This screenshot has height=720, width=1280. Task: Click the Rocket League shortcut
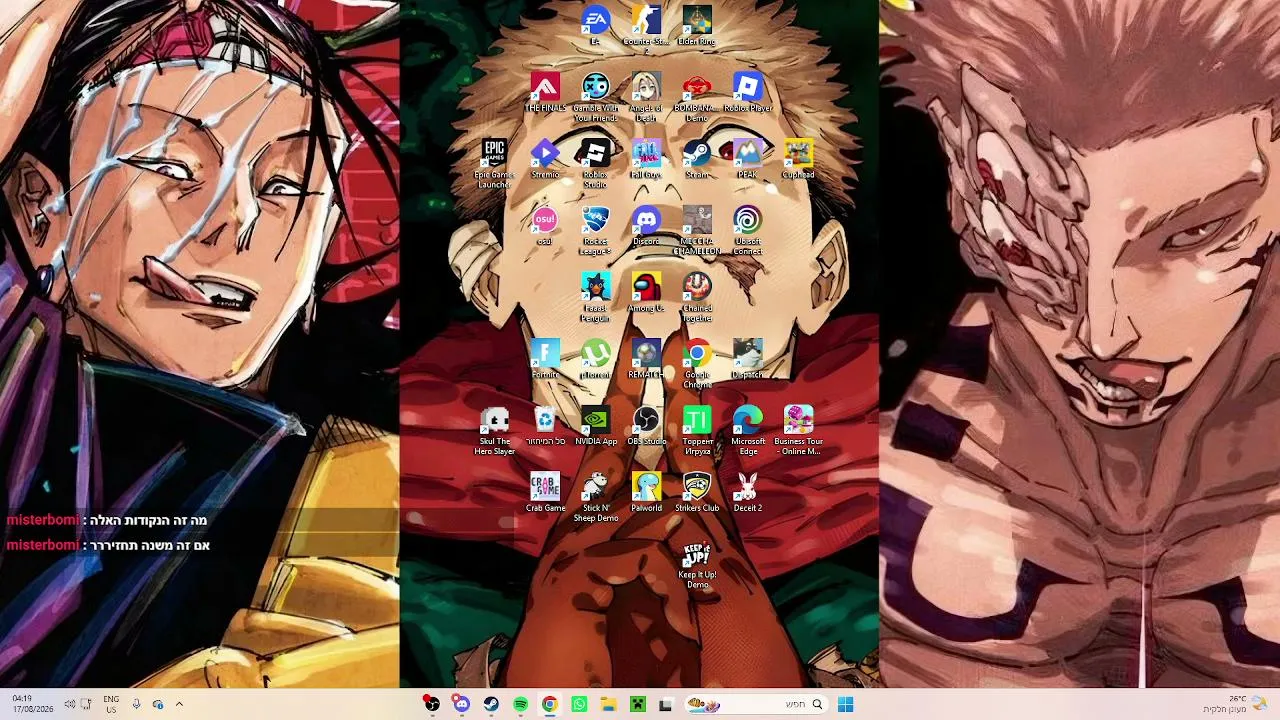click(x=595, y=231)
